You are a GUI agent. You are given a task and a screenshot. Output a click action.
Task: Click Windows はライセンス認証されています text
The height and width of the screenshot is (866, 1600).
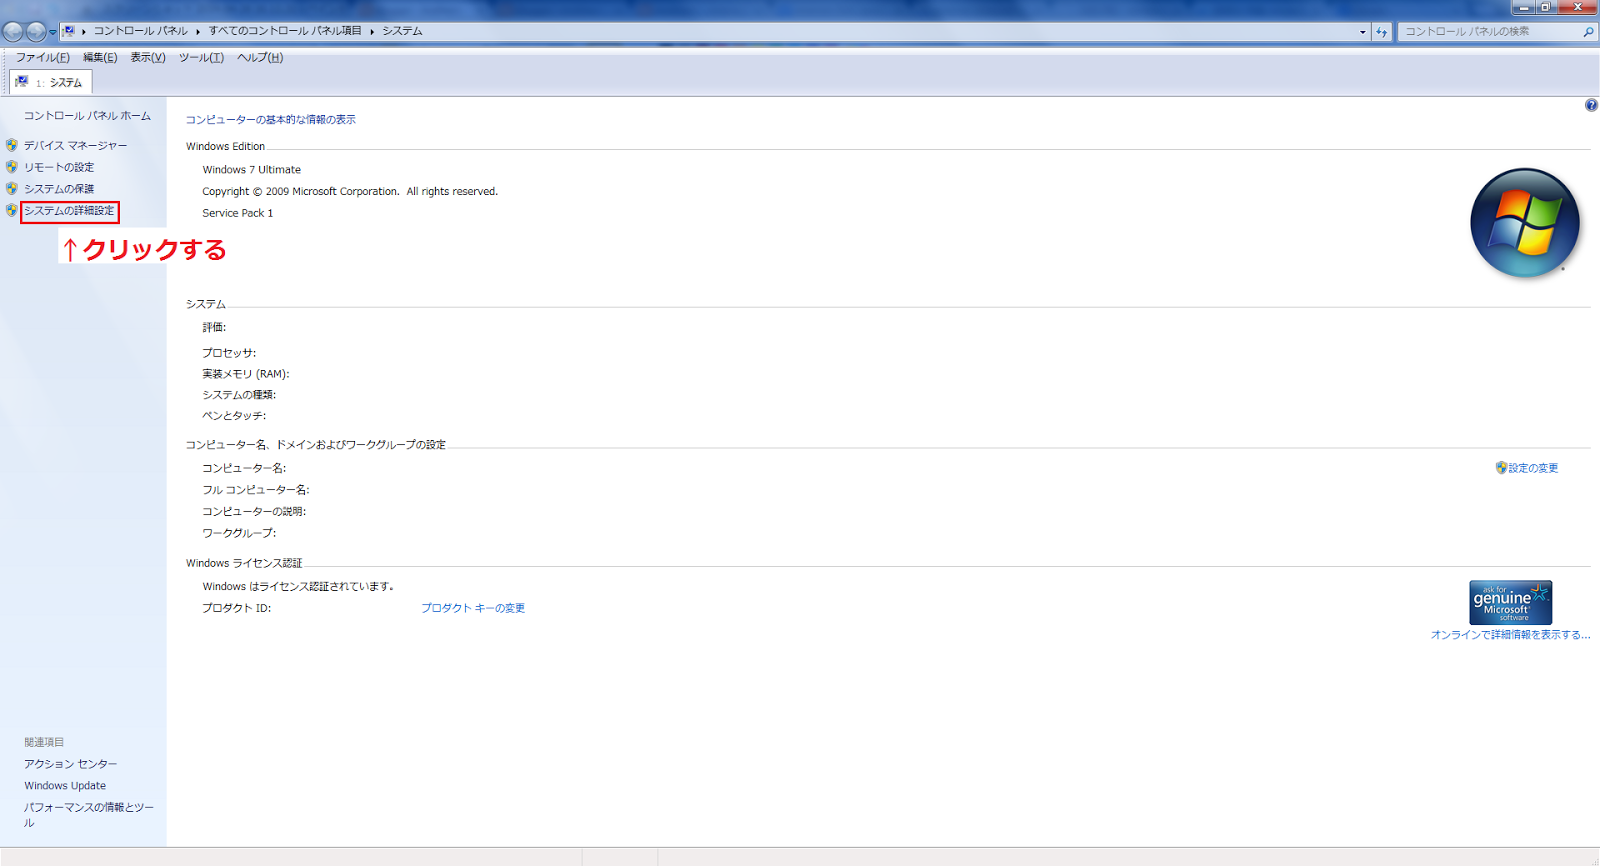(x=299, y=587)
